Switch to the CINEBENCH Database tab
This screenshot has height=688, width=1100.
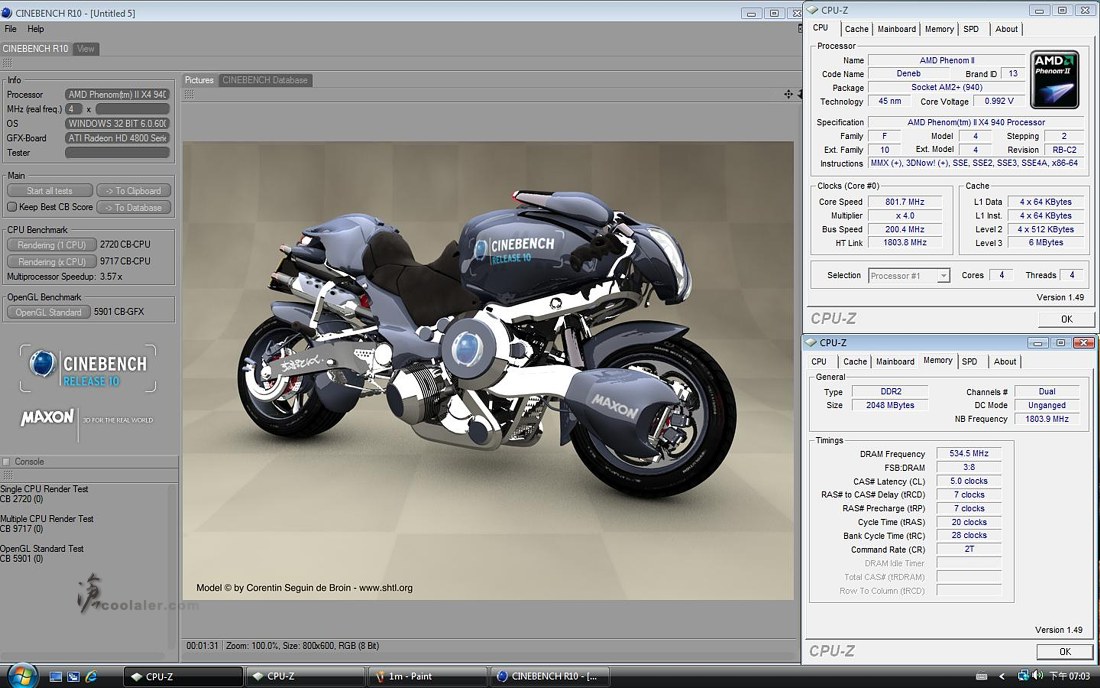point(265,80)
